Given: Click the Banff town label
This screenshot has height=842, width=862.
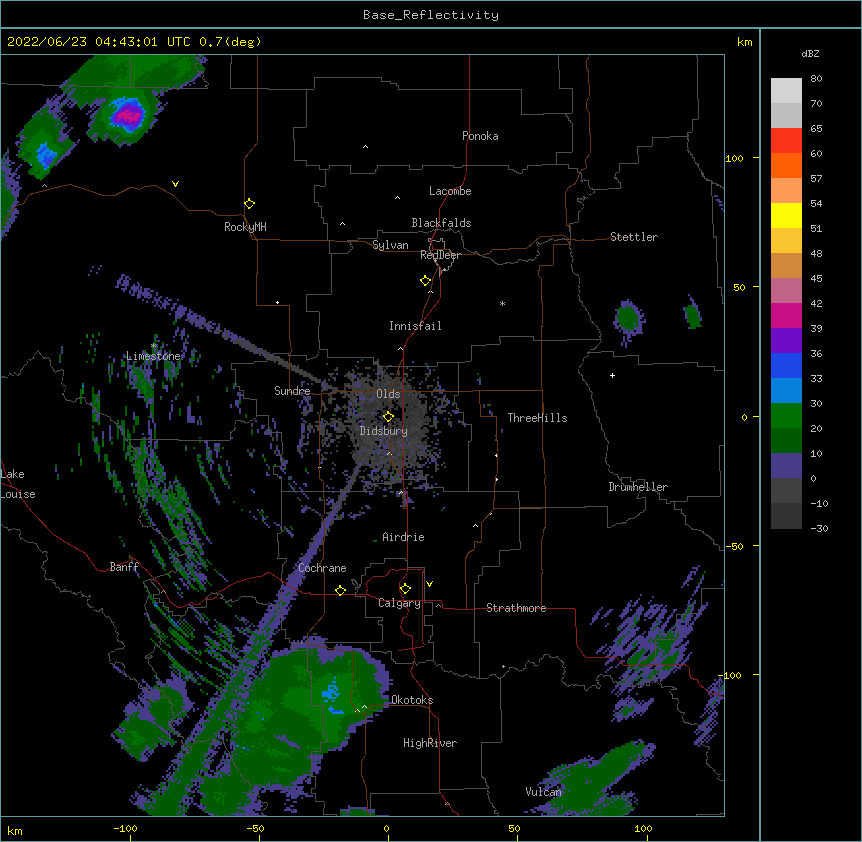Looking at the screenshot, I should [124, 567].
